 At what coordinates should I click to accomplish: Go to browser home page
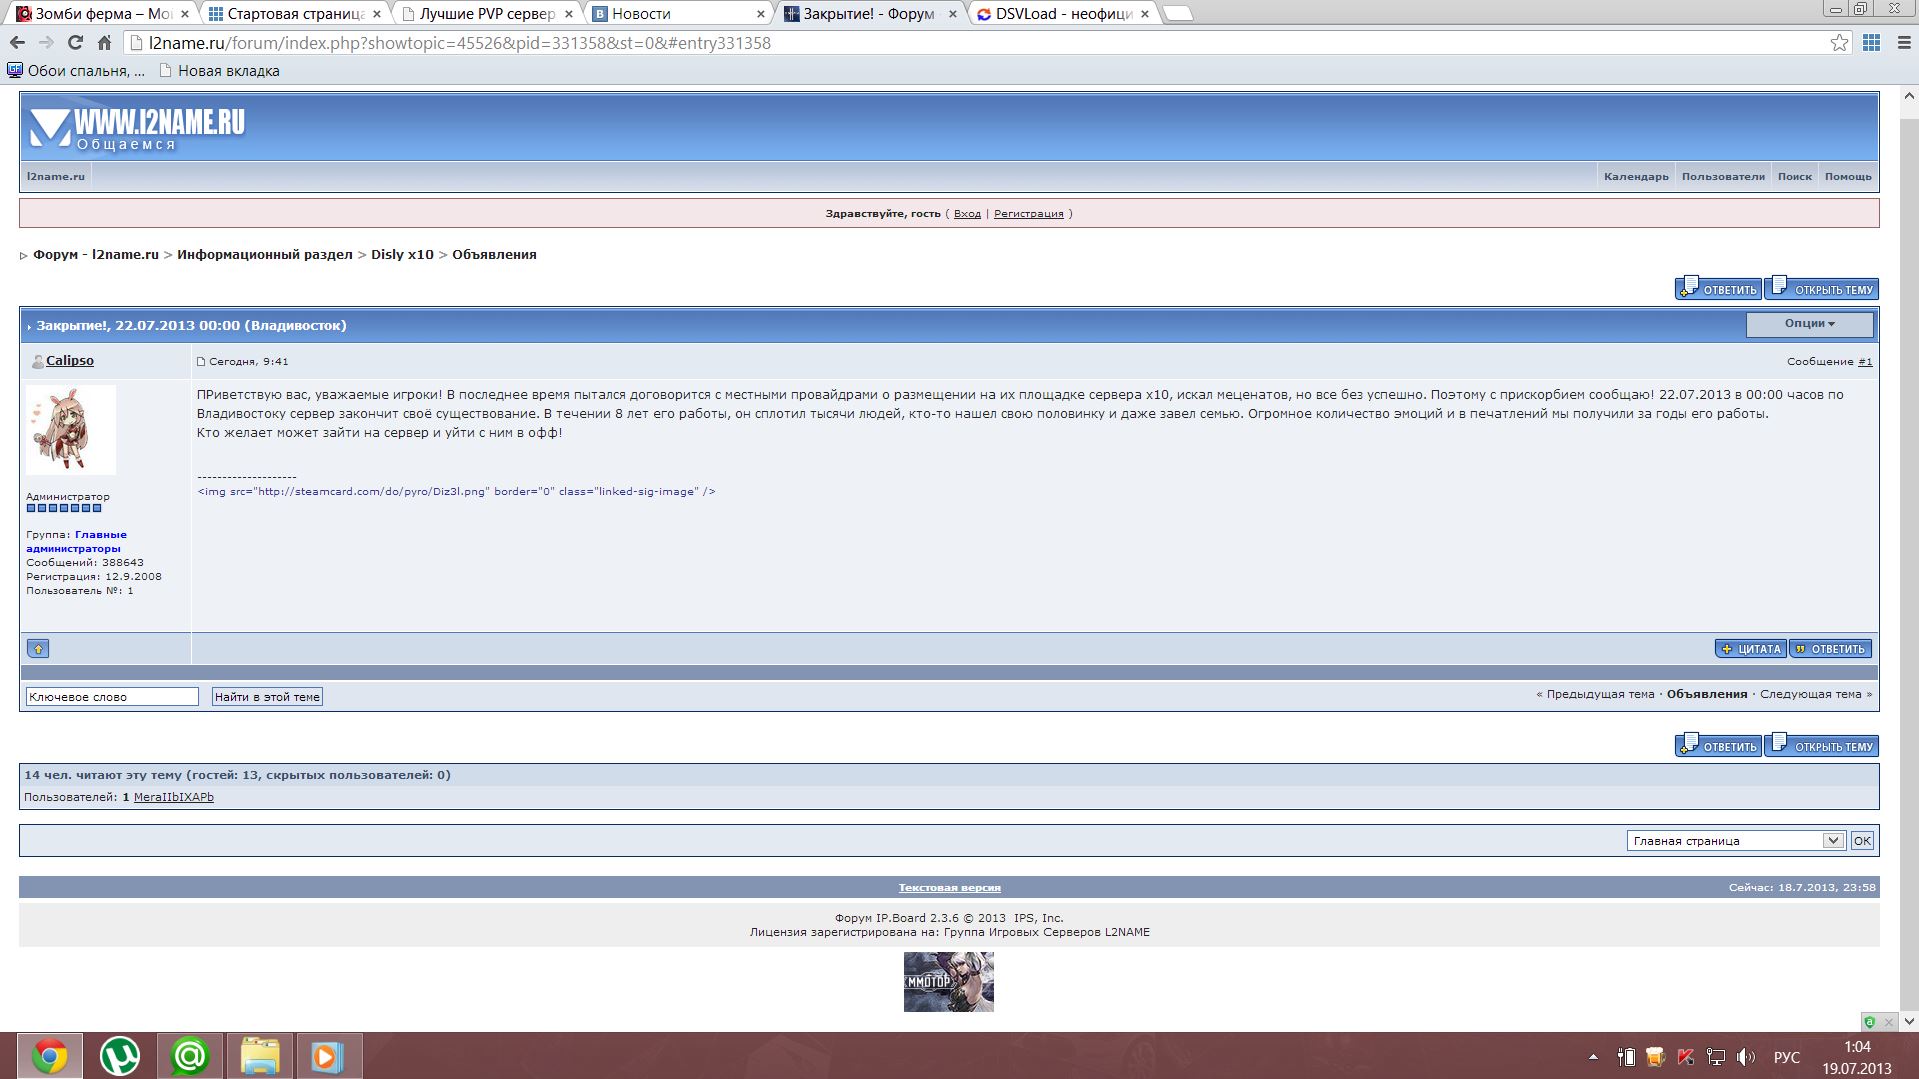pyautogui.click(x=104, y=43)
